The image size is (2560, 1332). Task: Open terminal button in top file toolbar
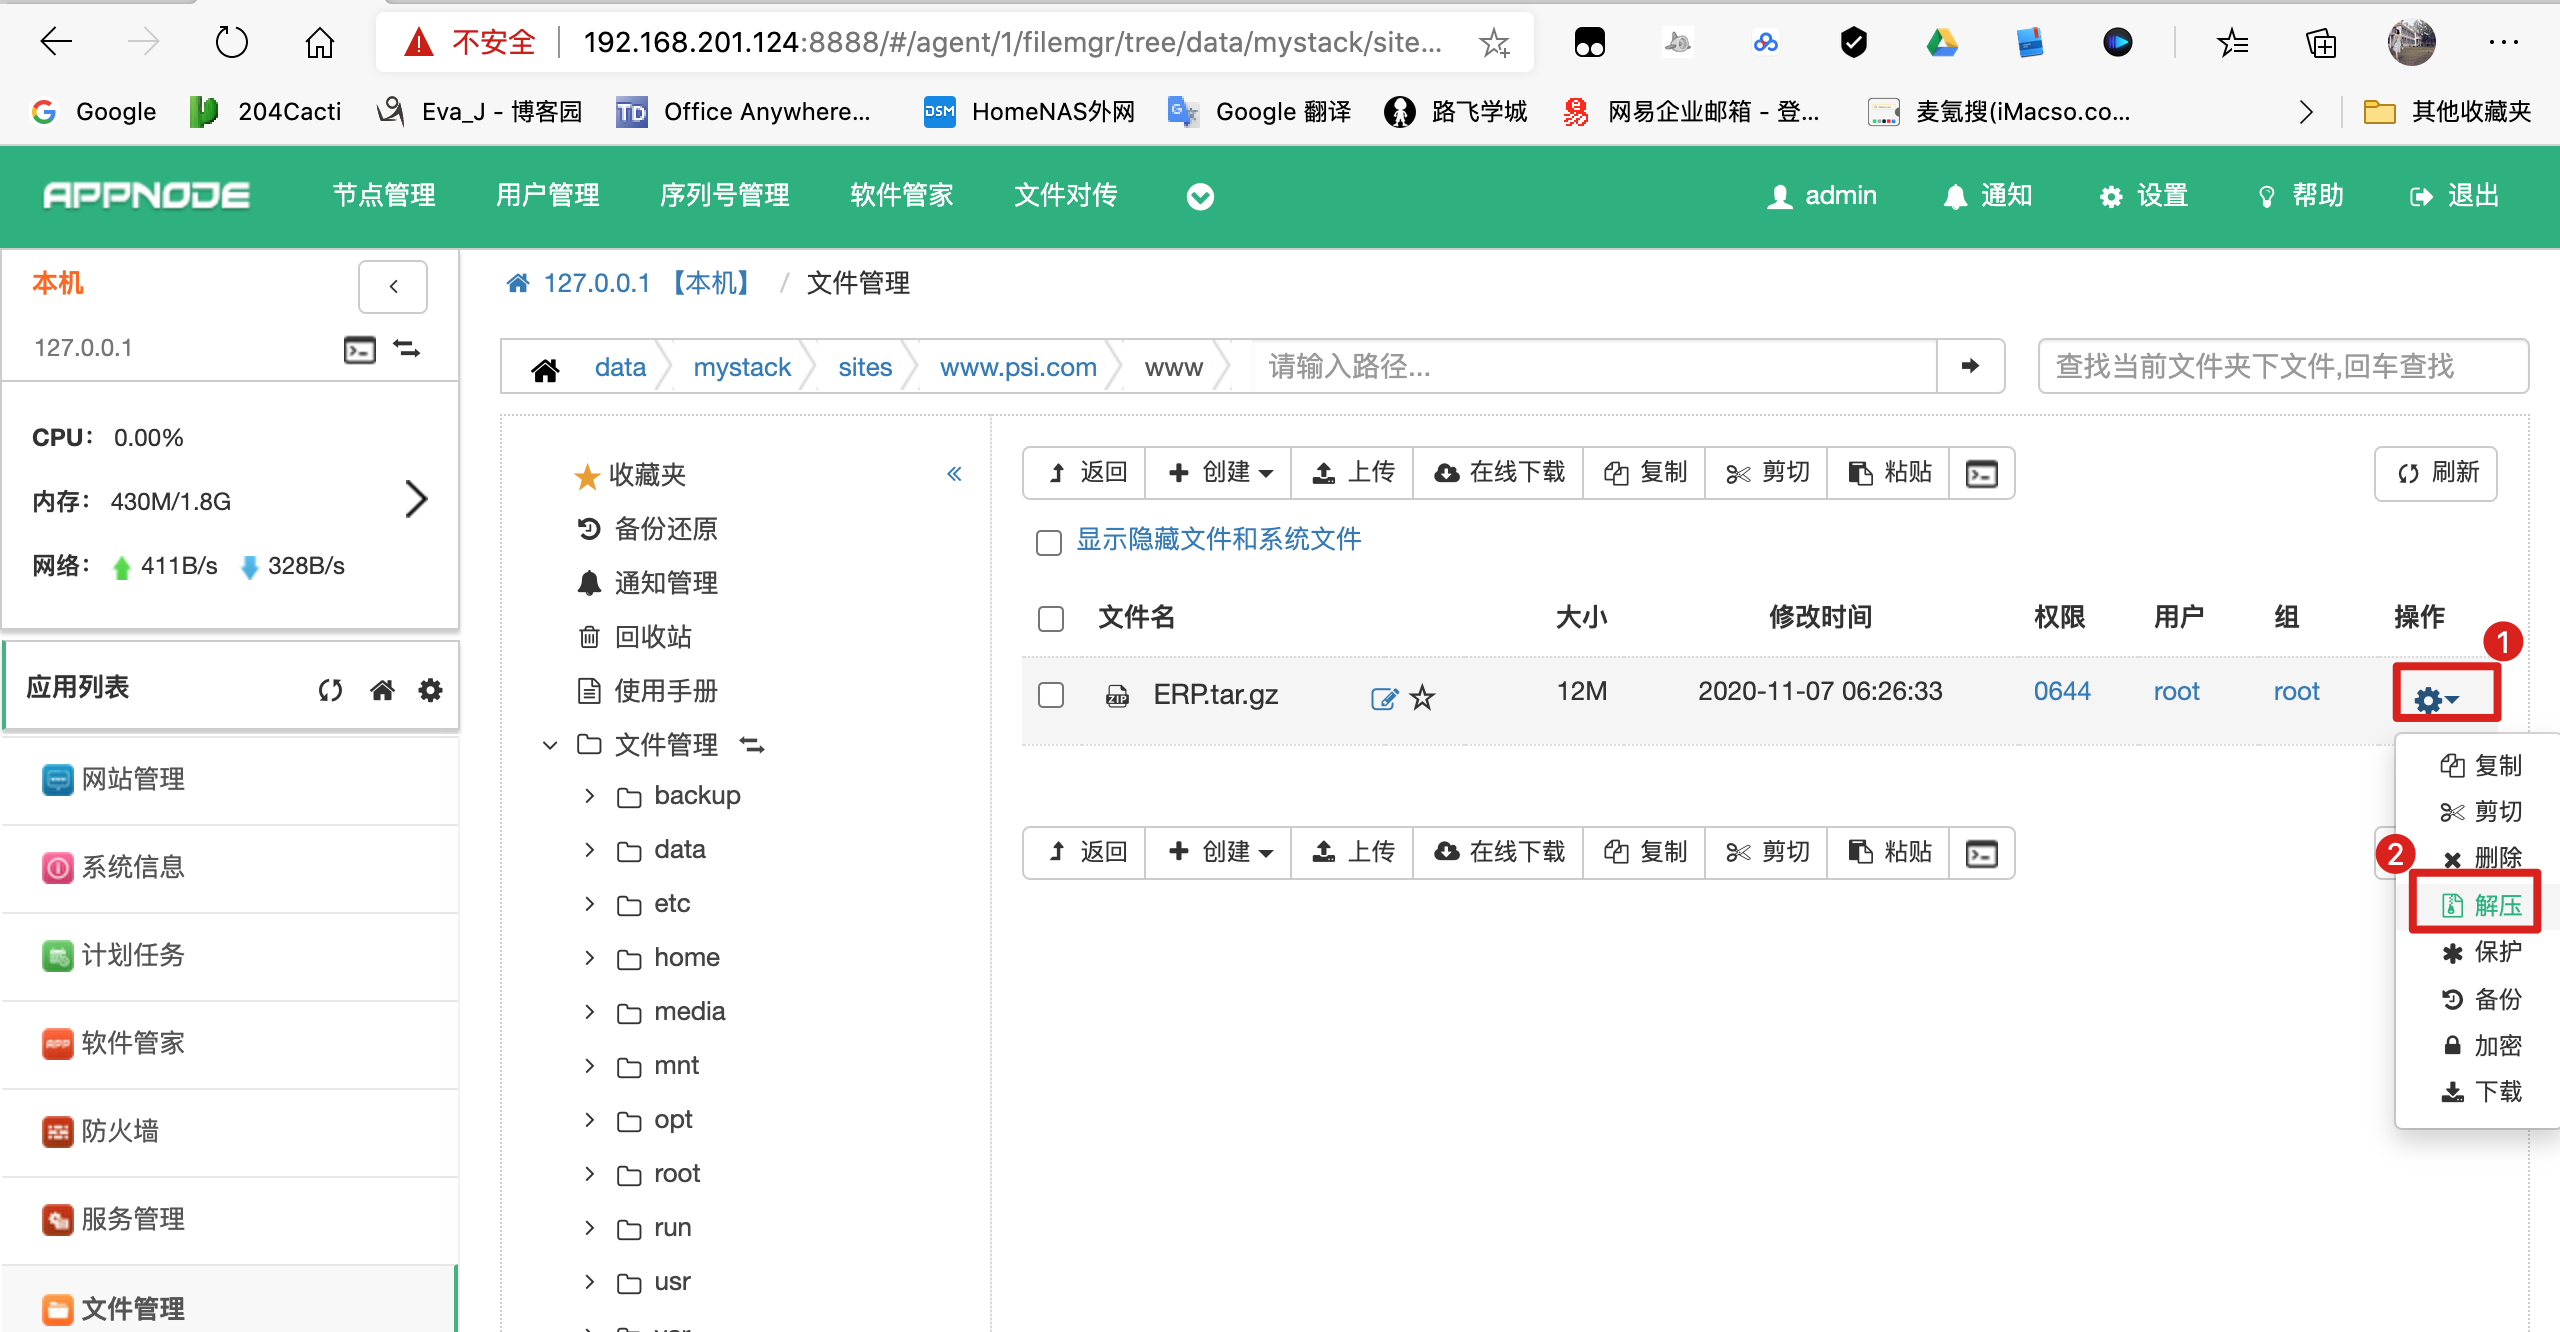pyautogui.click(x=1981, y=473)
